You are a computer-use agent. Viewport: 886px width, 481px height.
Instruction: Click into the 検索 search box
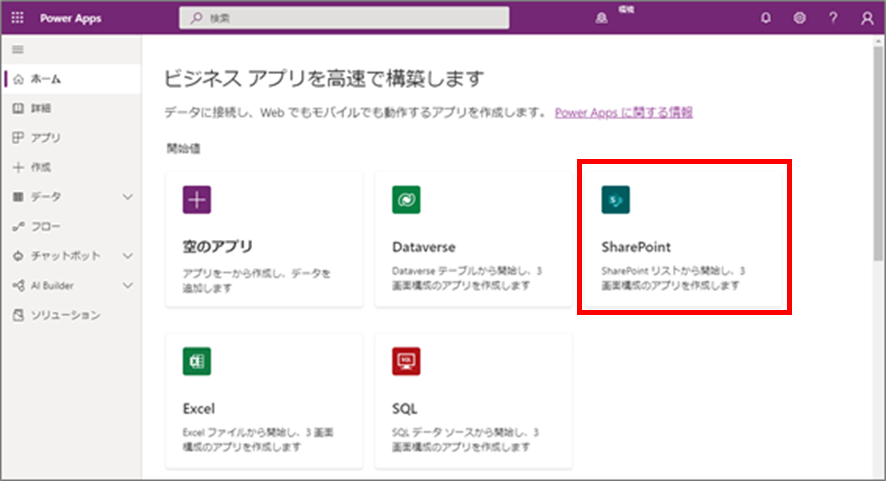click(x=344, y=18)
